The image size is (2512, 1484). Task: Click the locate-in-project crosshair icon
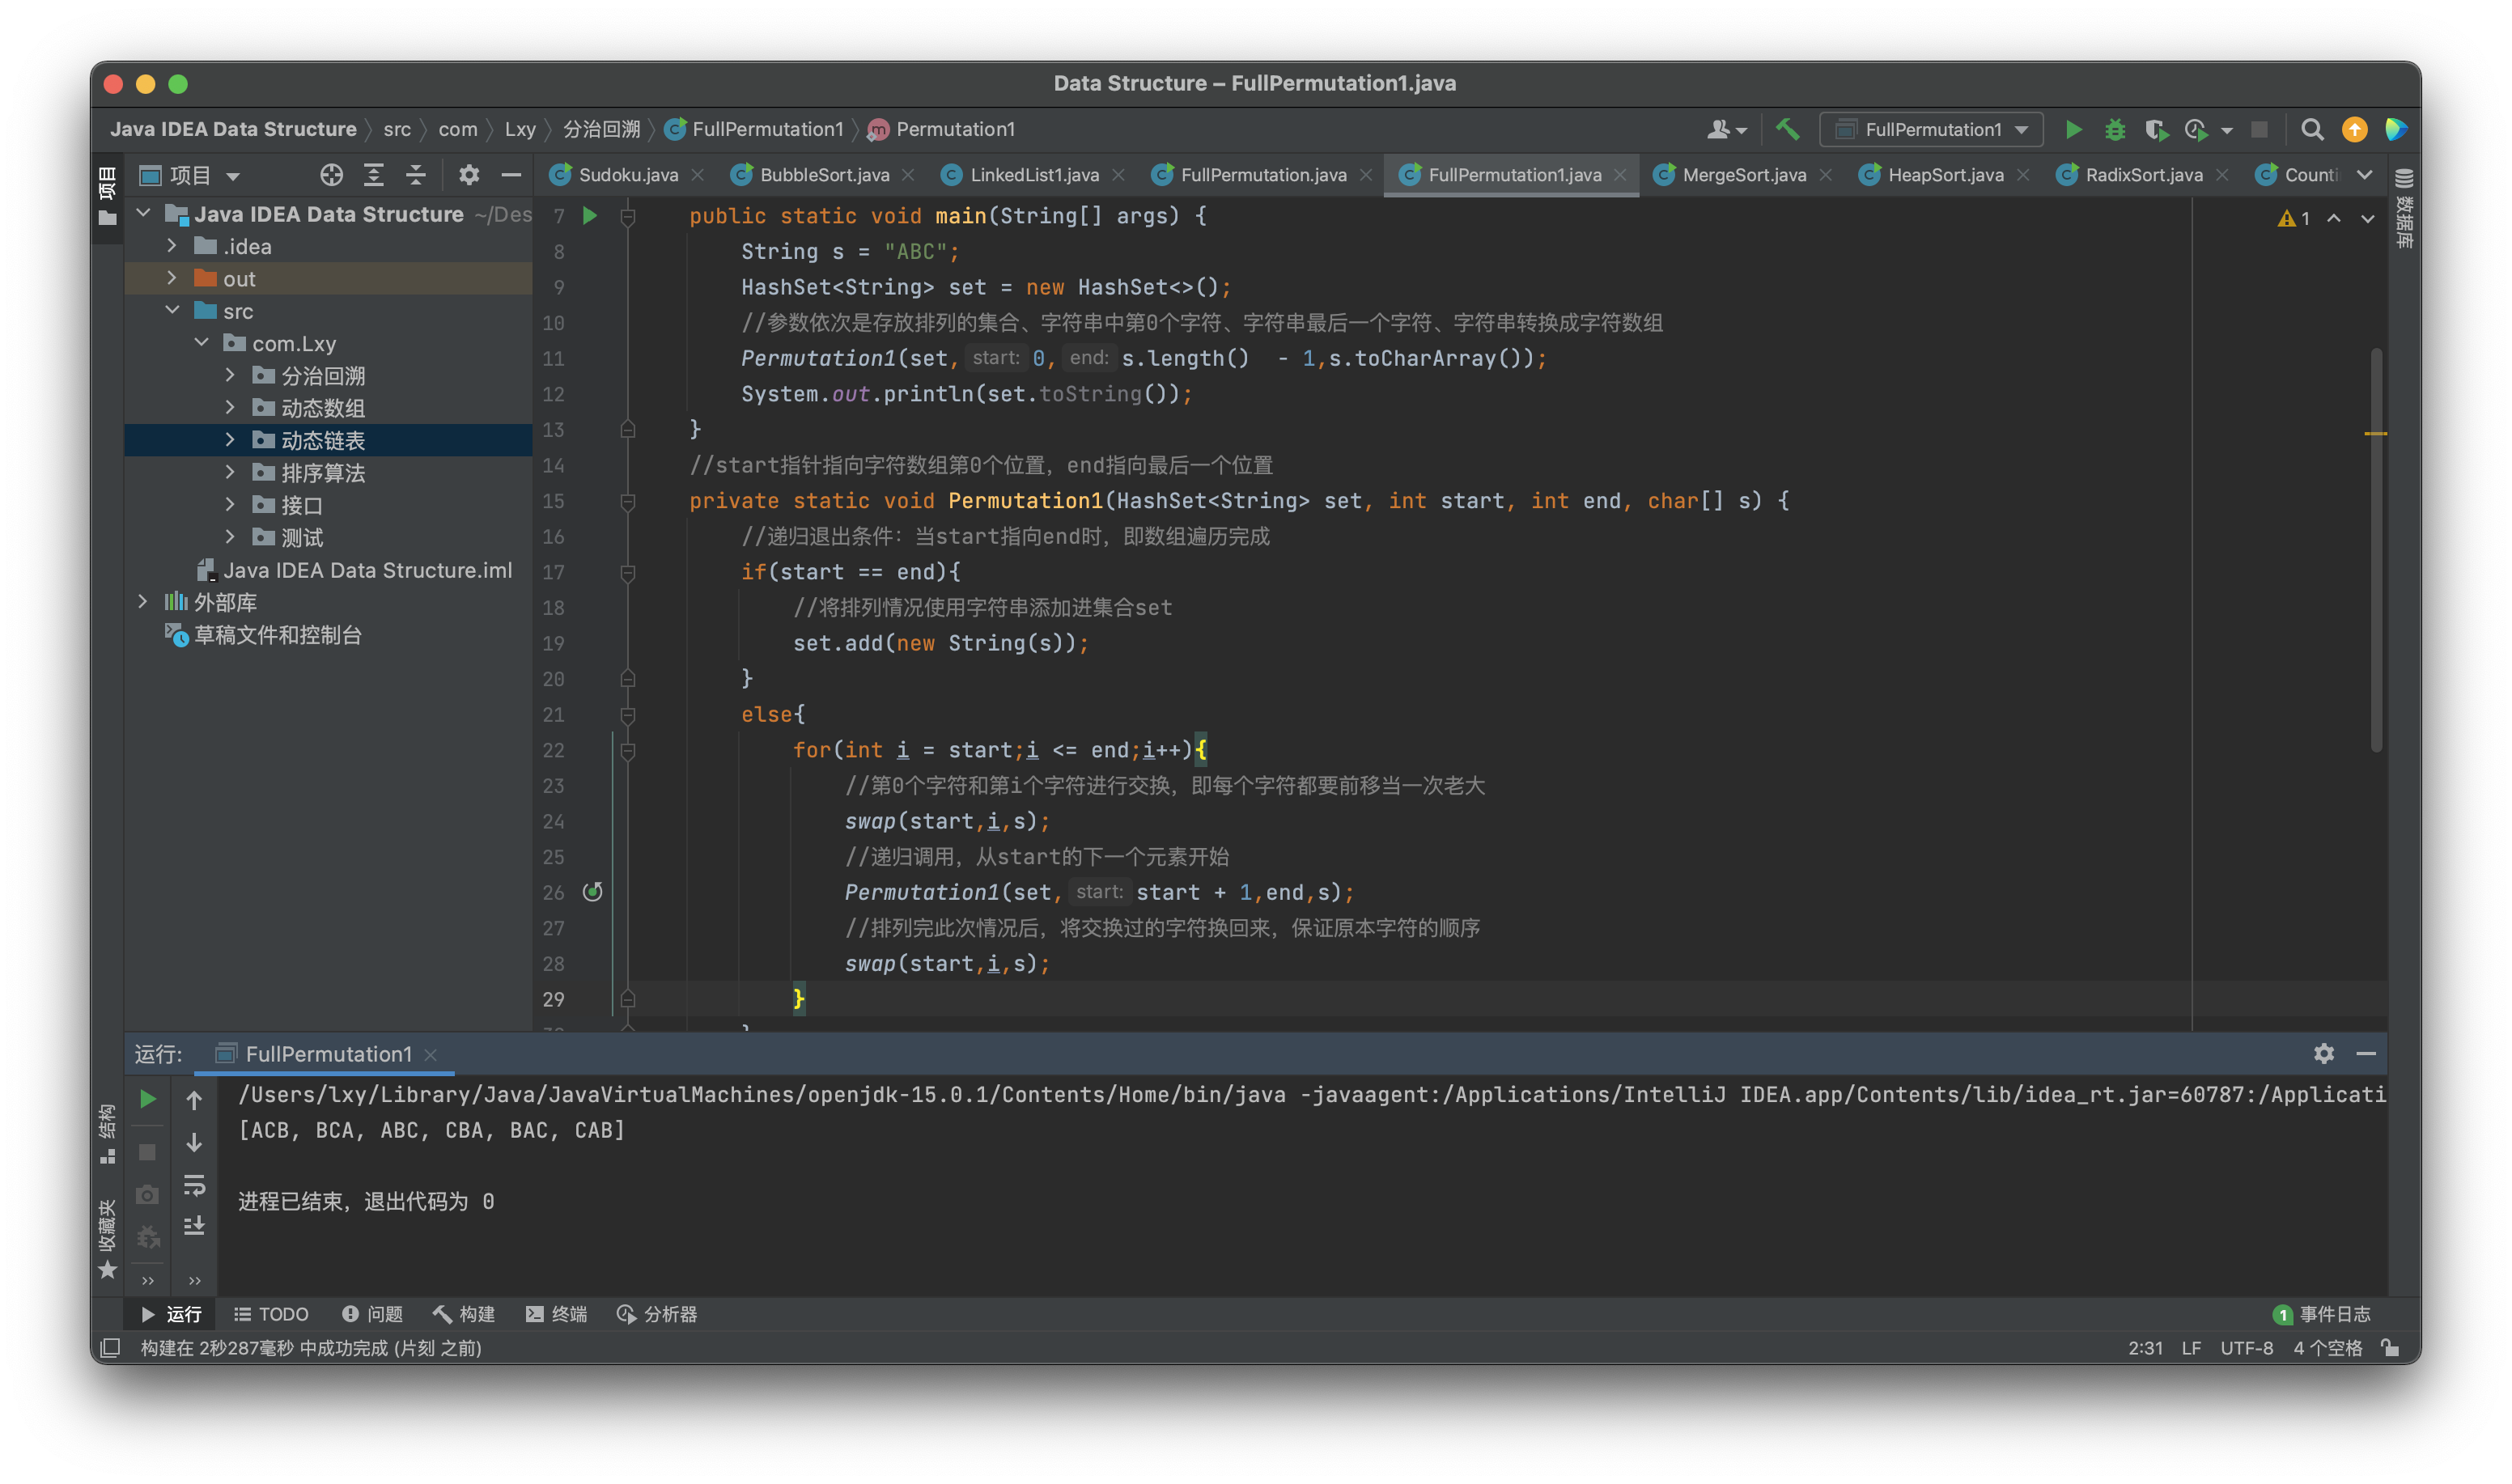[331, 175]
